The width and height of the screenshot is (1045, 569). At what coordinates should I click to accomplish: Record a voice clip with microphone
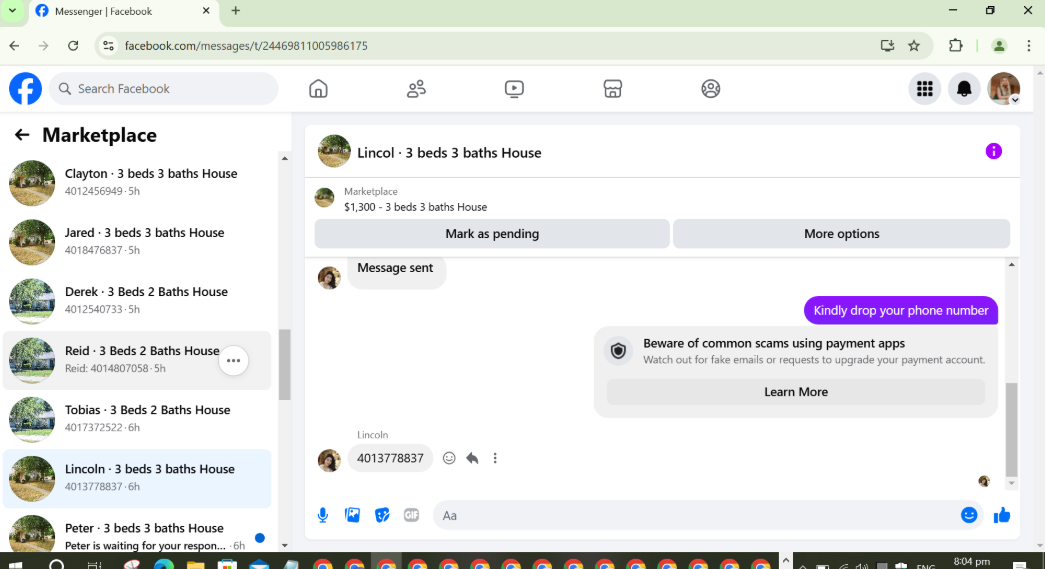click(323, 515)
